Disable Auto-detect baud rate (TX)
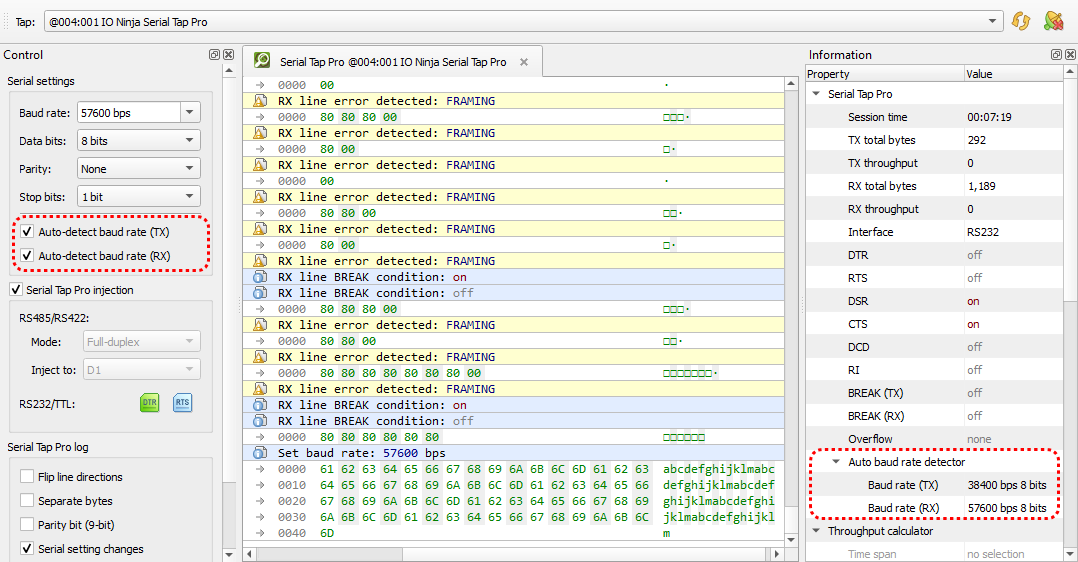 (x=27, y=232)
